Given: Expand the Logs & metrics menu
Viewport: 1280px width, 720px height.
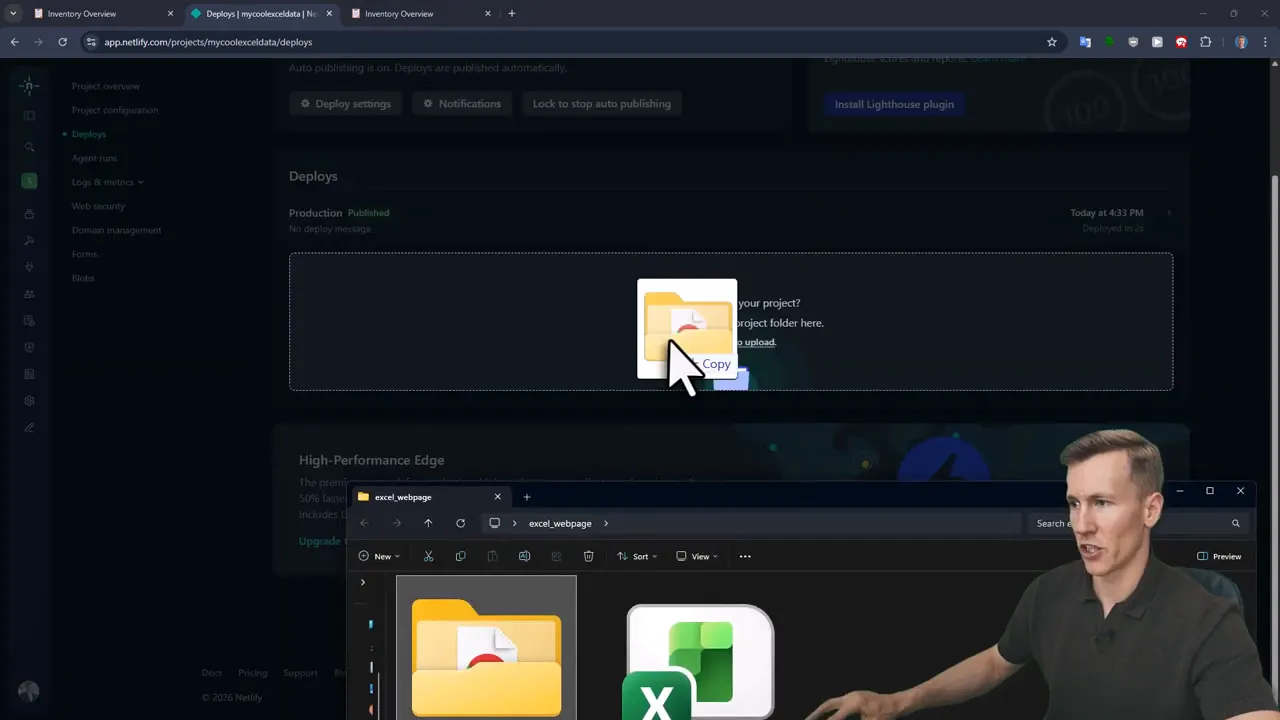Looking at the screenshot, I should coord(107,182).
